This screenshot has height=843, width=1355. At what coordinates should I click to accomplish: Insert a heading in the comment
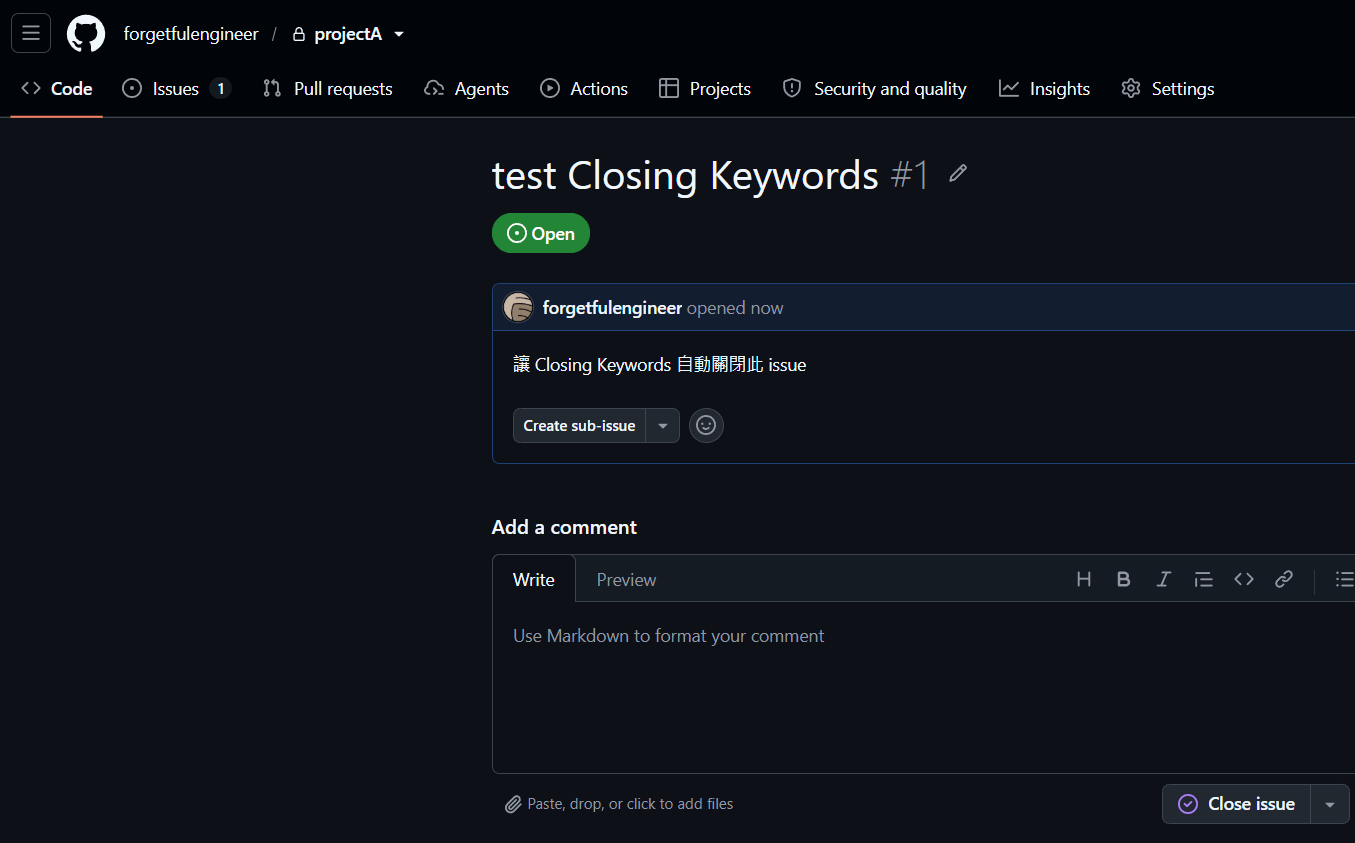pyautogui.click(x=1084, y=579)
